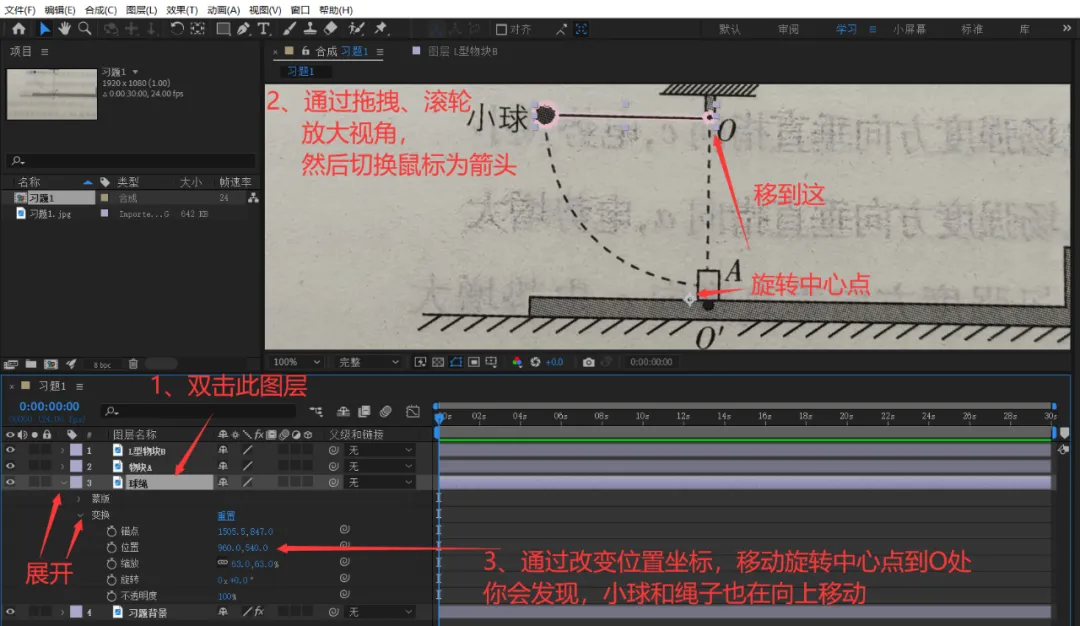Activate the Rotation tool
Image resolution: width=1080 pixels, height=626 pixels.
pos(177,29)
